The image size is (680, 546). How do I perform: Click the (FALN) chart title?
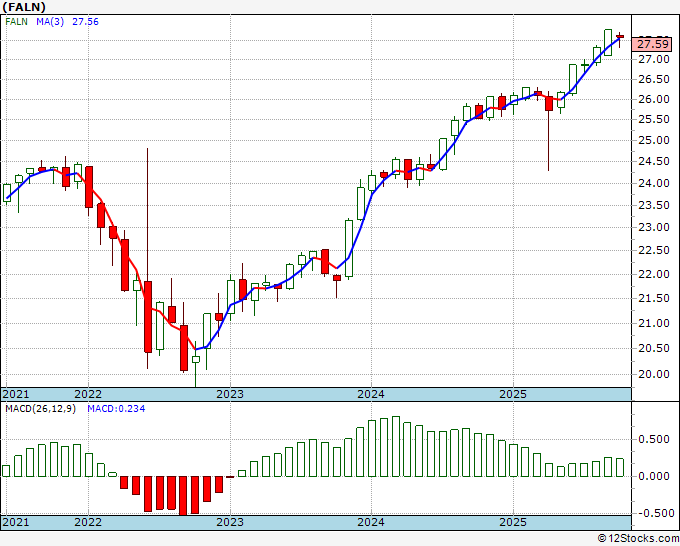[x=24, y=7]
